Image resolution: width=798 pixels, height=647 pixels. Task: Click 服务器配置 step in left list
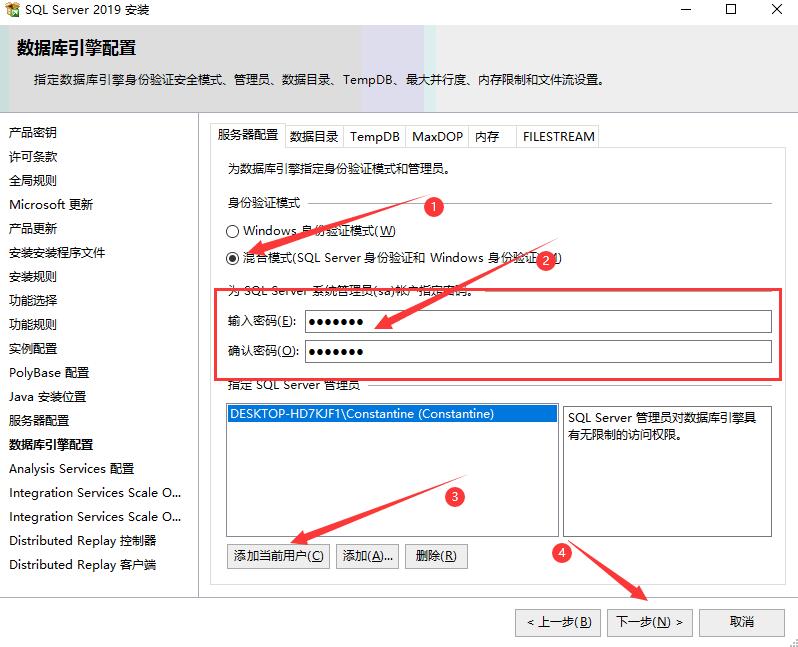coord(39,420)
